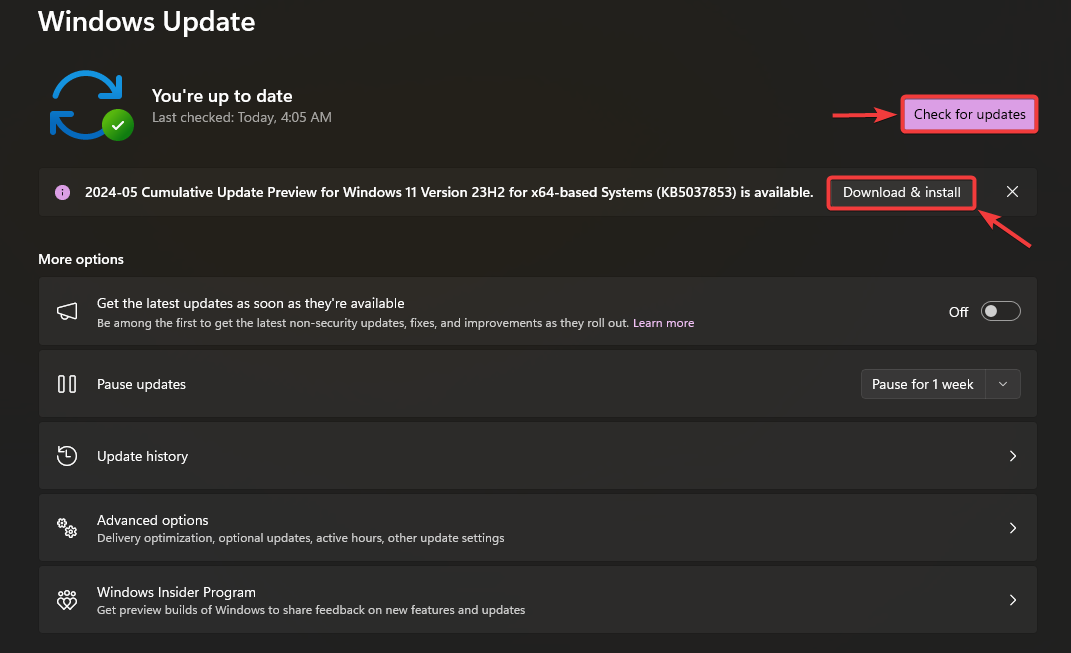This screenshot has width=1071, height=653.
Task: Click the blue sync status icon
Action: click(86, 103)
